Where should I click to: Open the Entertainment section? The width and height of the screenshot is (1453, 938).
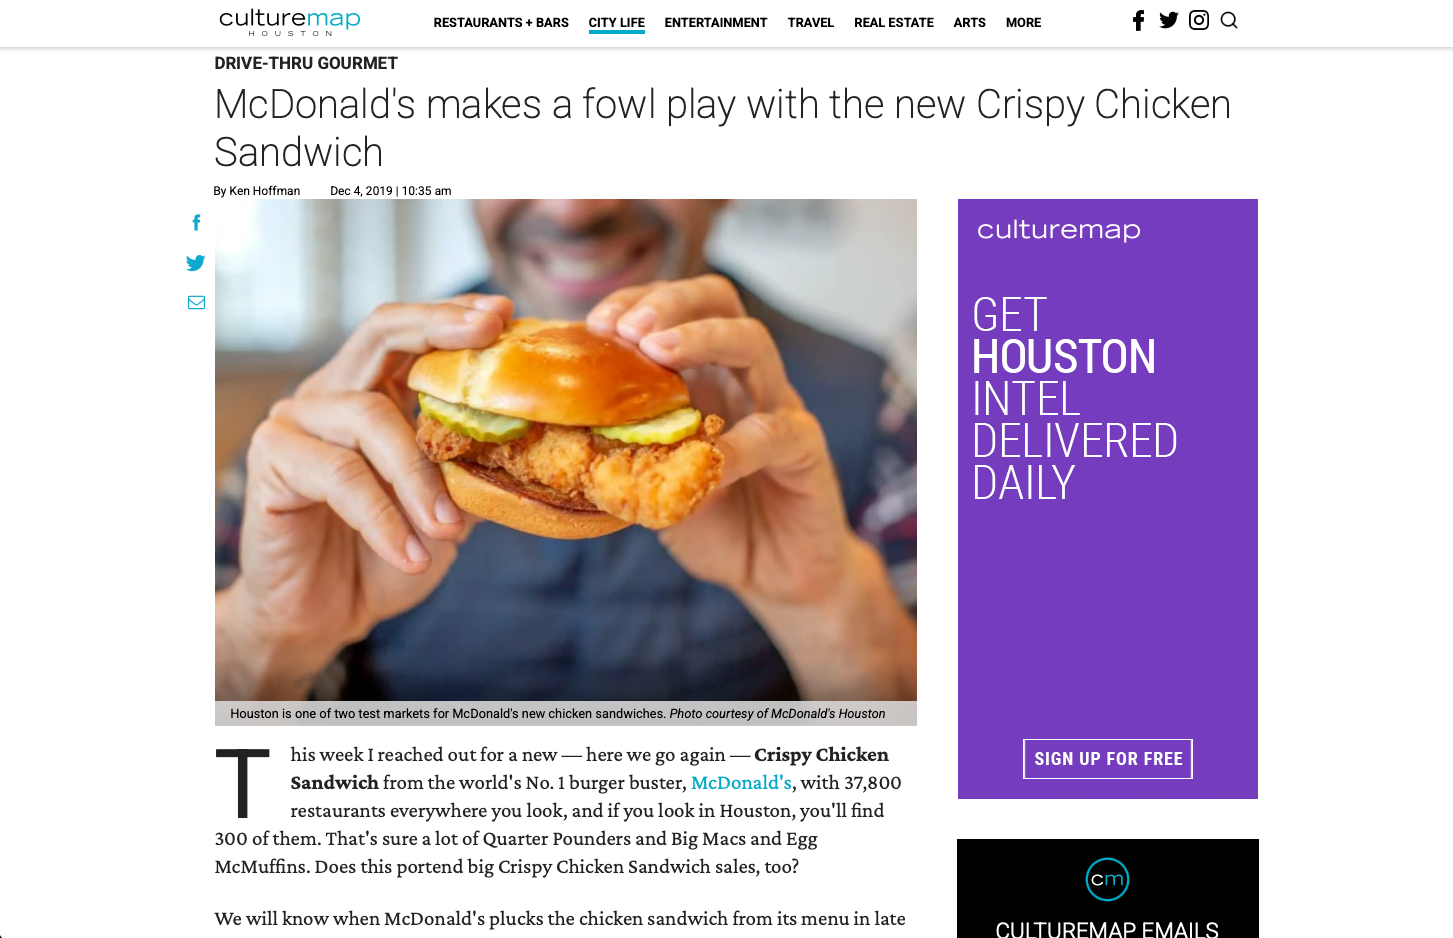tap(716, 22)
